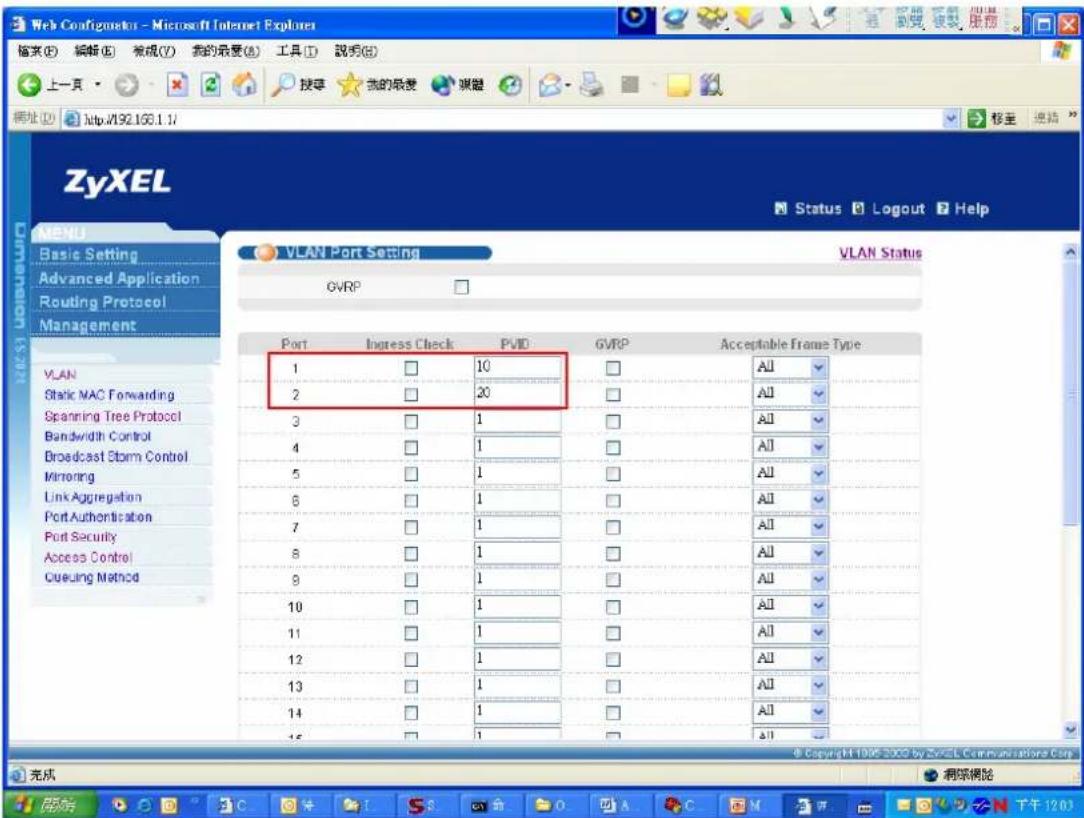
Task: Open Search with the magnifier icon
Action: coord(283,85)
